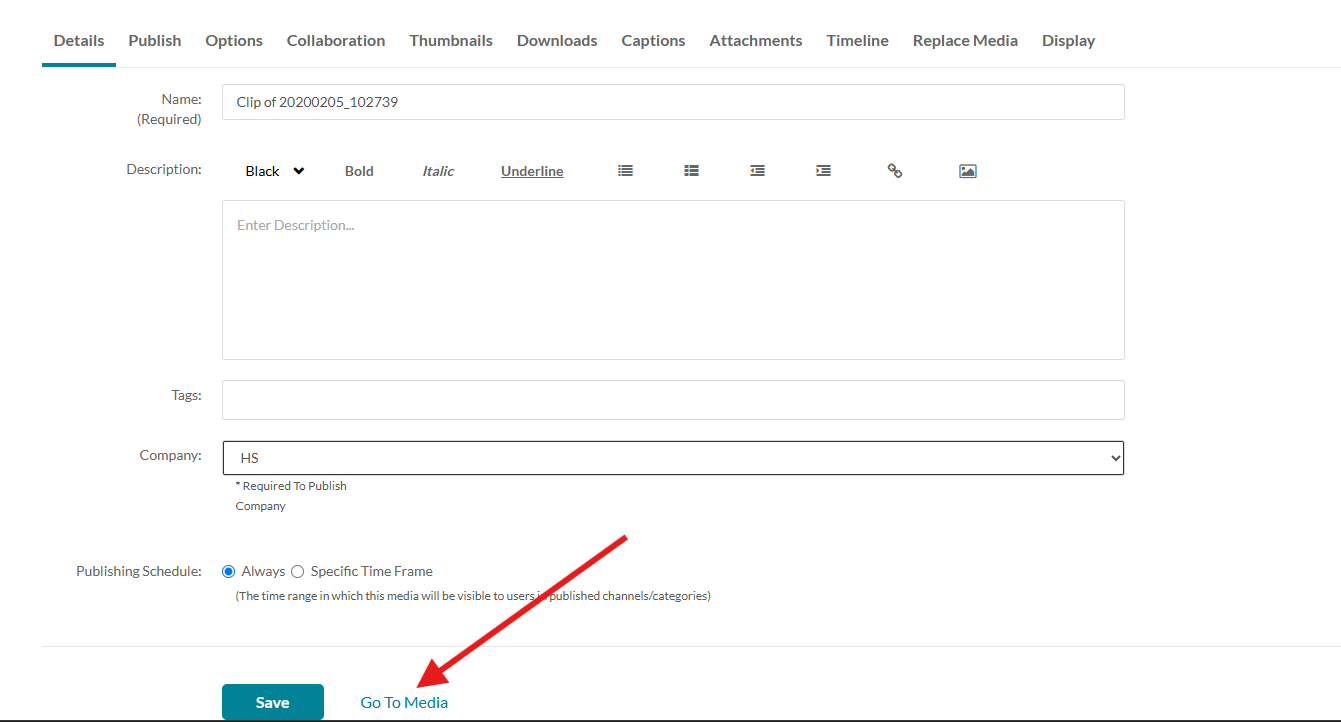This screenshot has width=1341, height=722.
Task: Click into the Tags input field
Action: click(x=673, y=400)
